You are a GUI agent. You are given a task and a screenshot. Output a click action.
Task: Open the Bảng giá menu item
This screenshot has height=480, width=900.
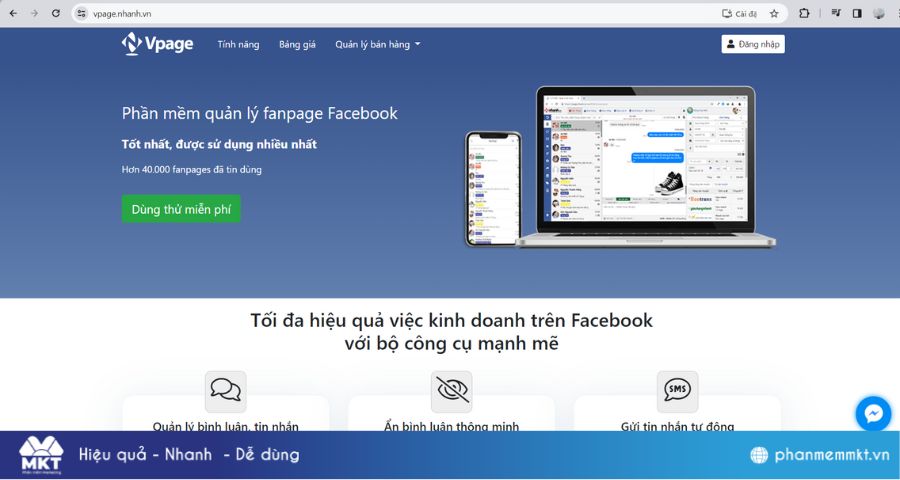coord(297,44)
